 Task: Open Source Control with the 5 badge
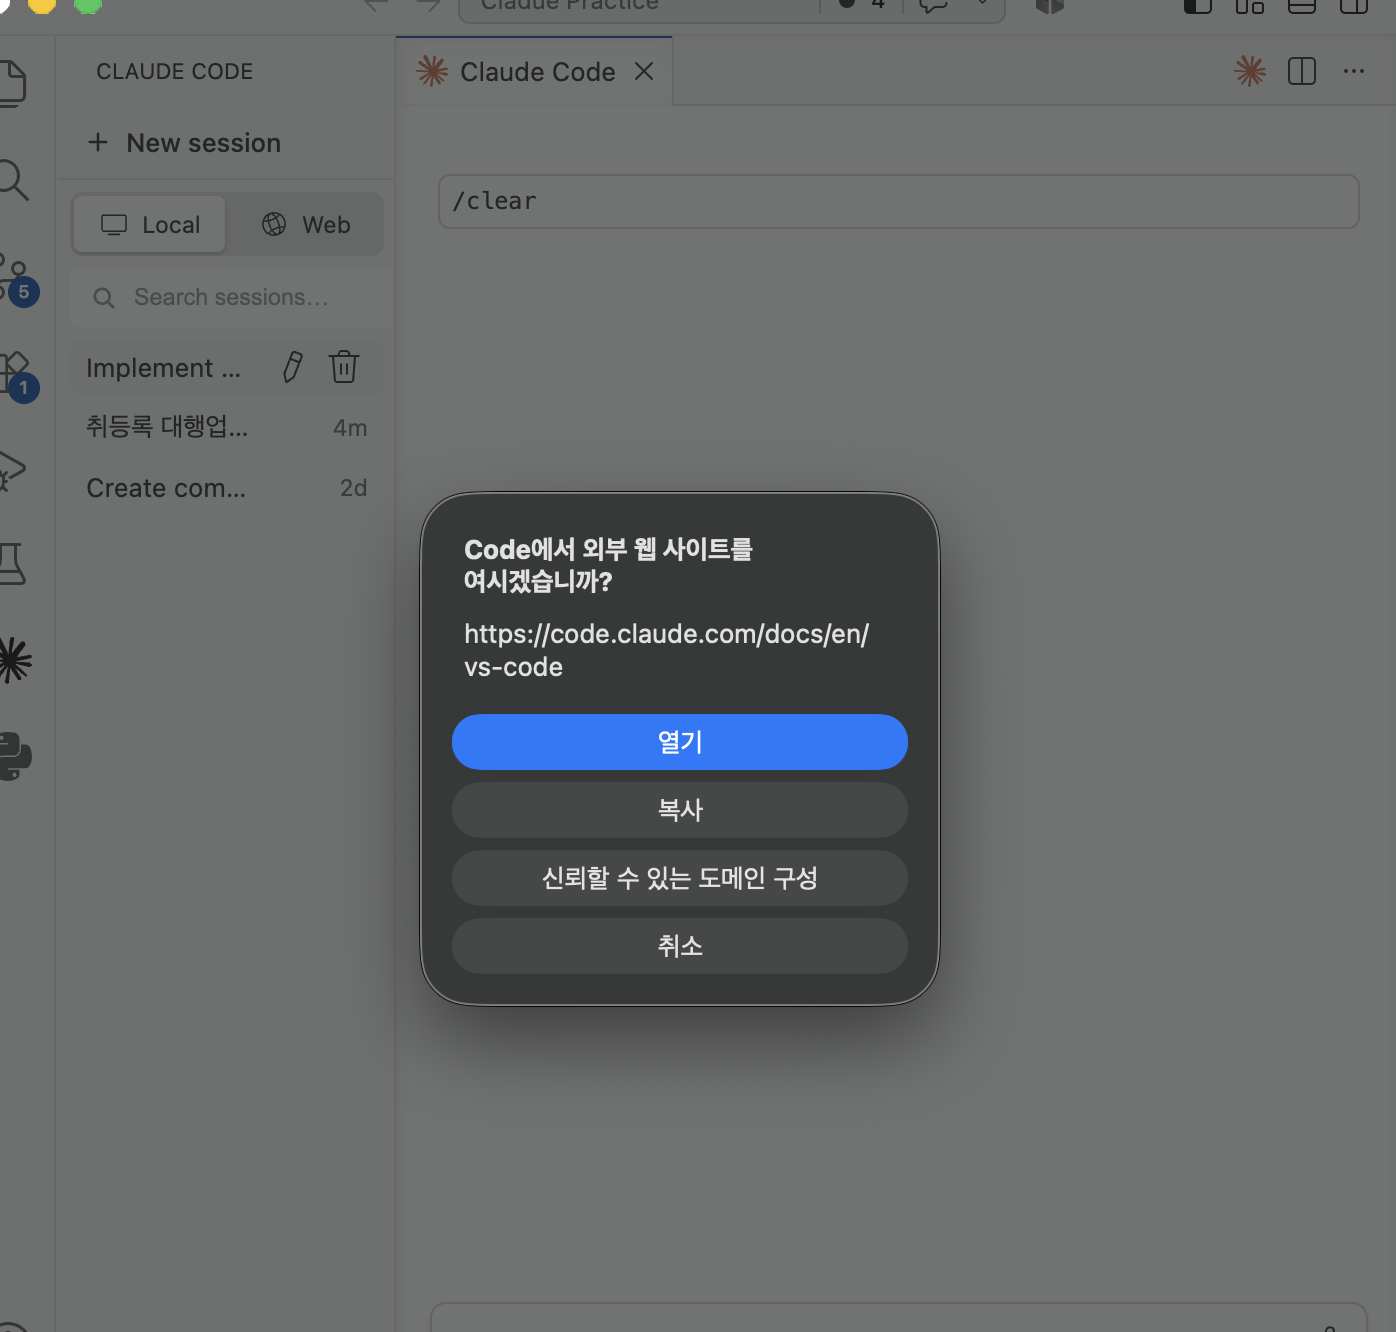tap(16, 278)
